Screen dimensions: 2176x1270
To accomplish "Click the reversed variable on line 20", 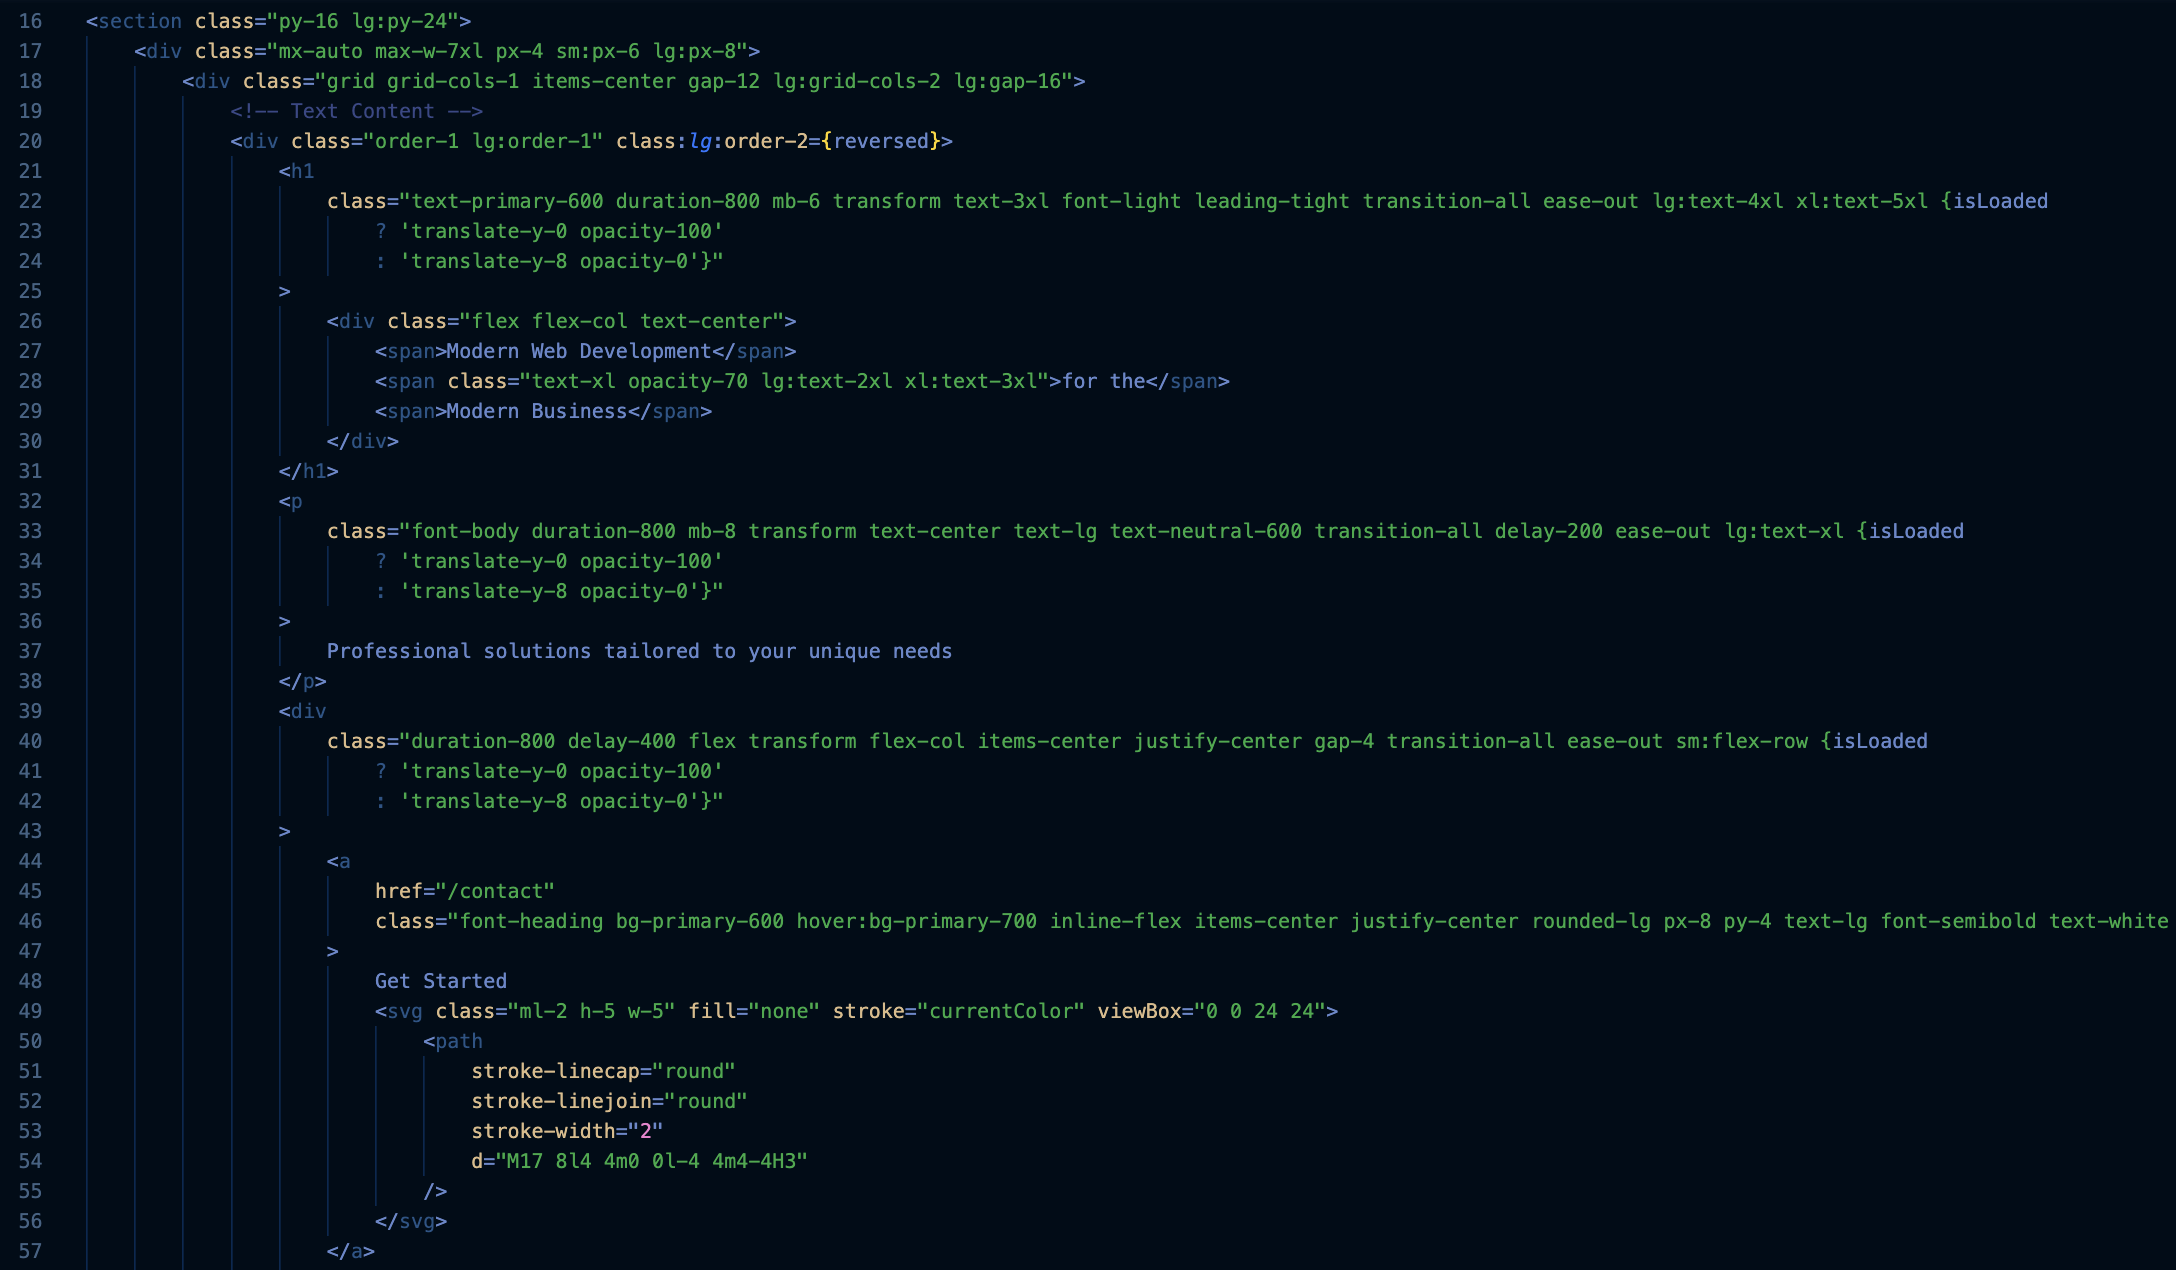I will [881, 141].
